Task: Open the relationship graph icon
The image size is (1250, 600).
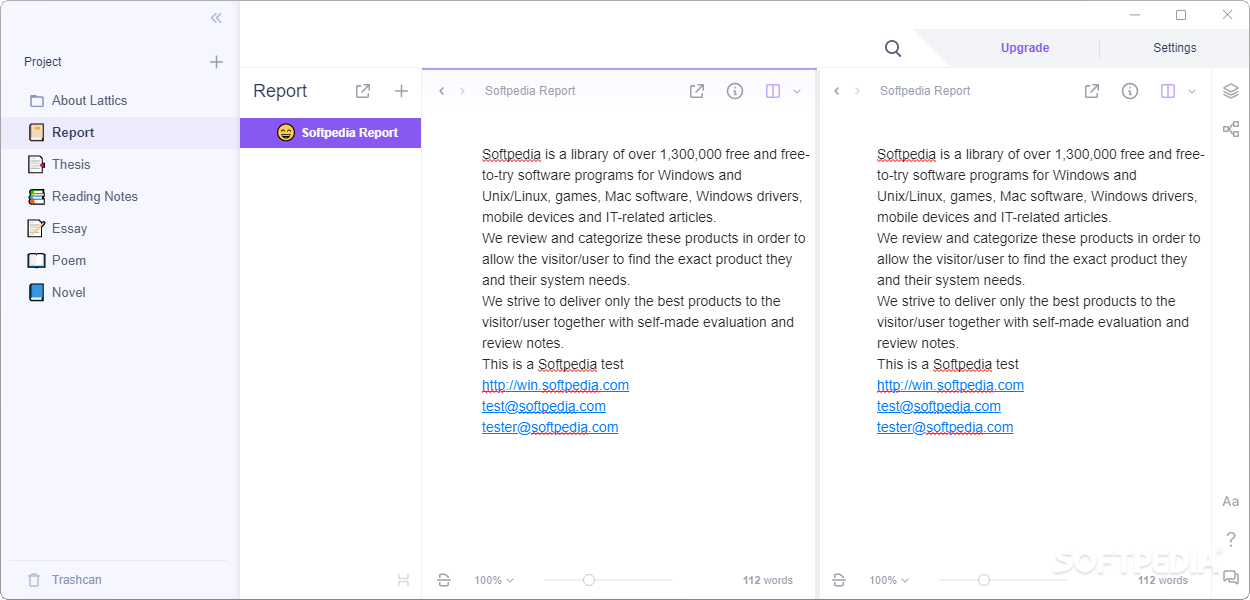Action: click(x=1231, y=129)
